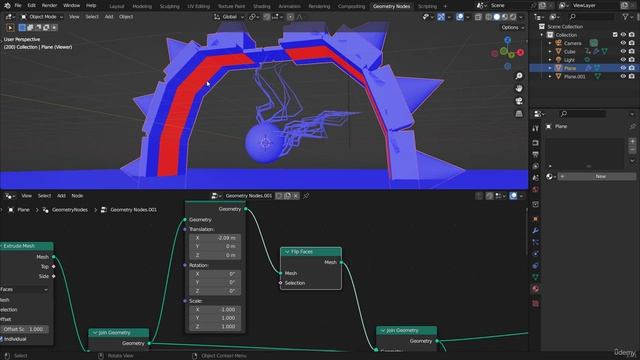Switch to the Shading workspace tab
The width and height of the screenshot is (640, 360).
[262, 6]
